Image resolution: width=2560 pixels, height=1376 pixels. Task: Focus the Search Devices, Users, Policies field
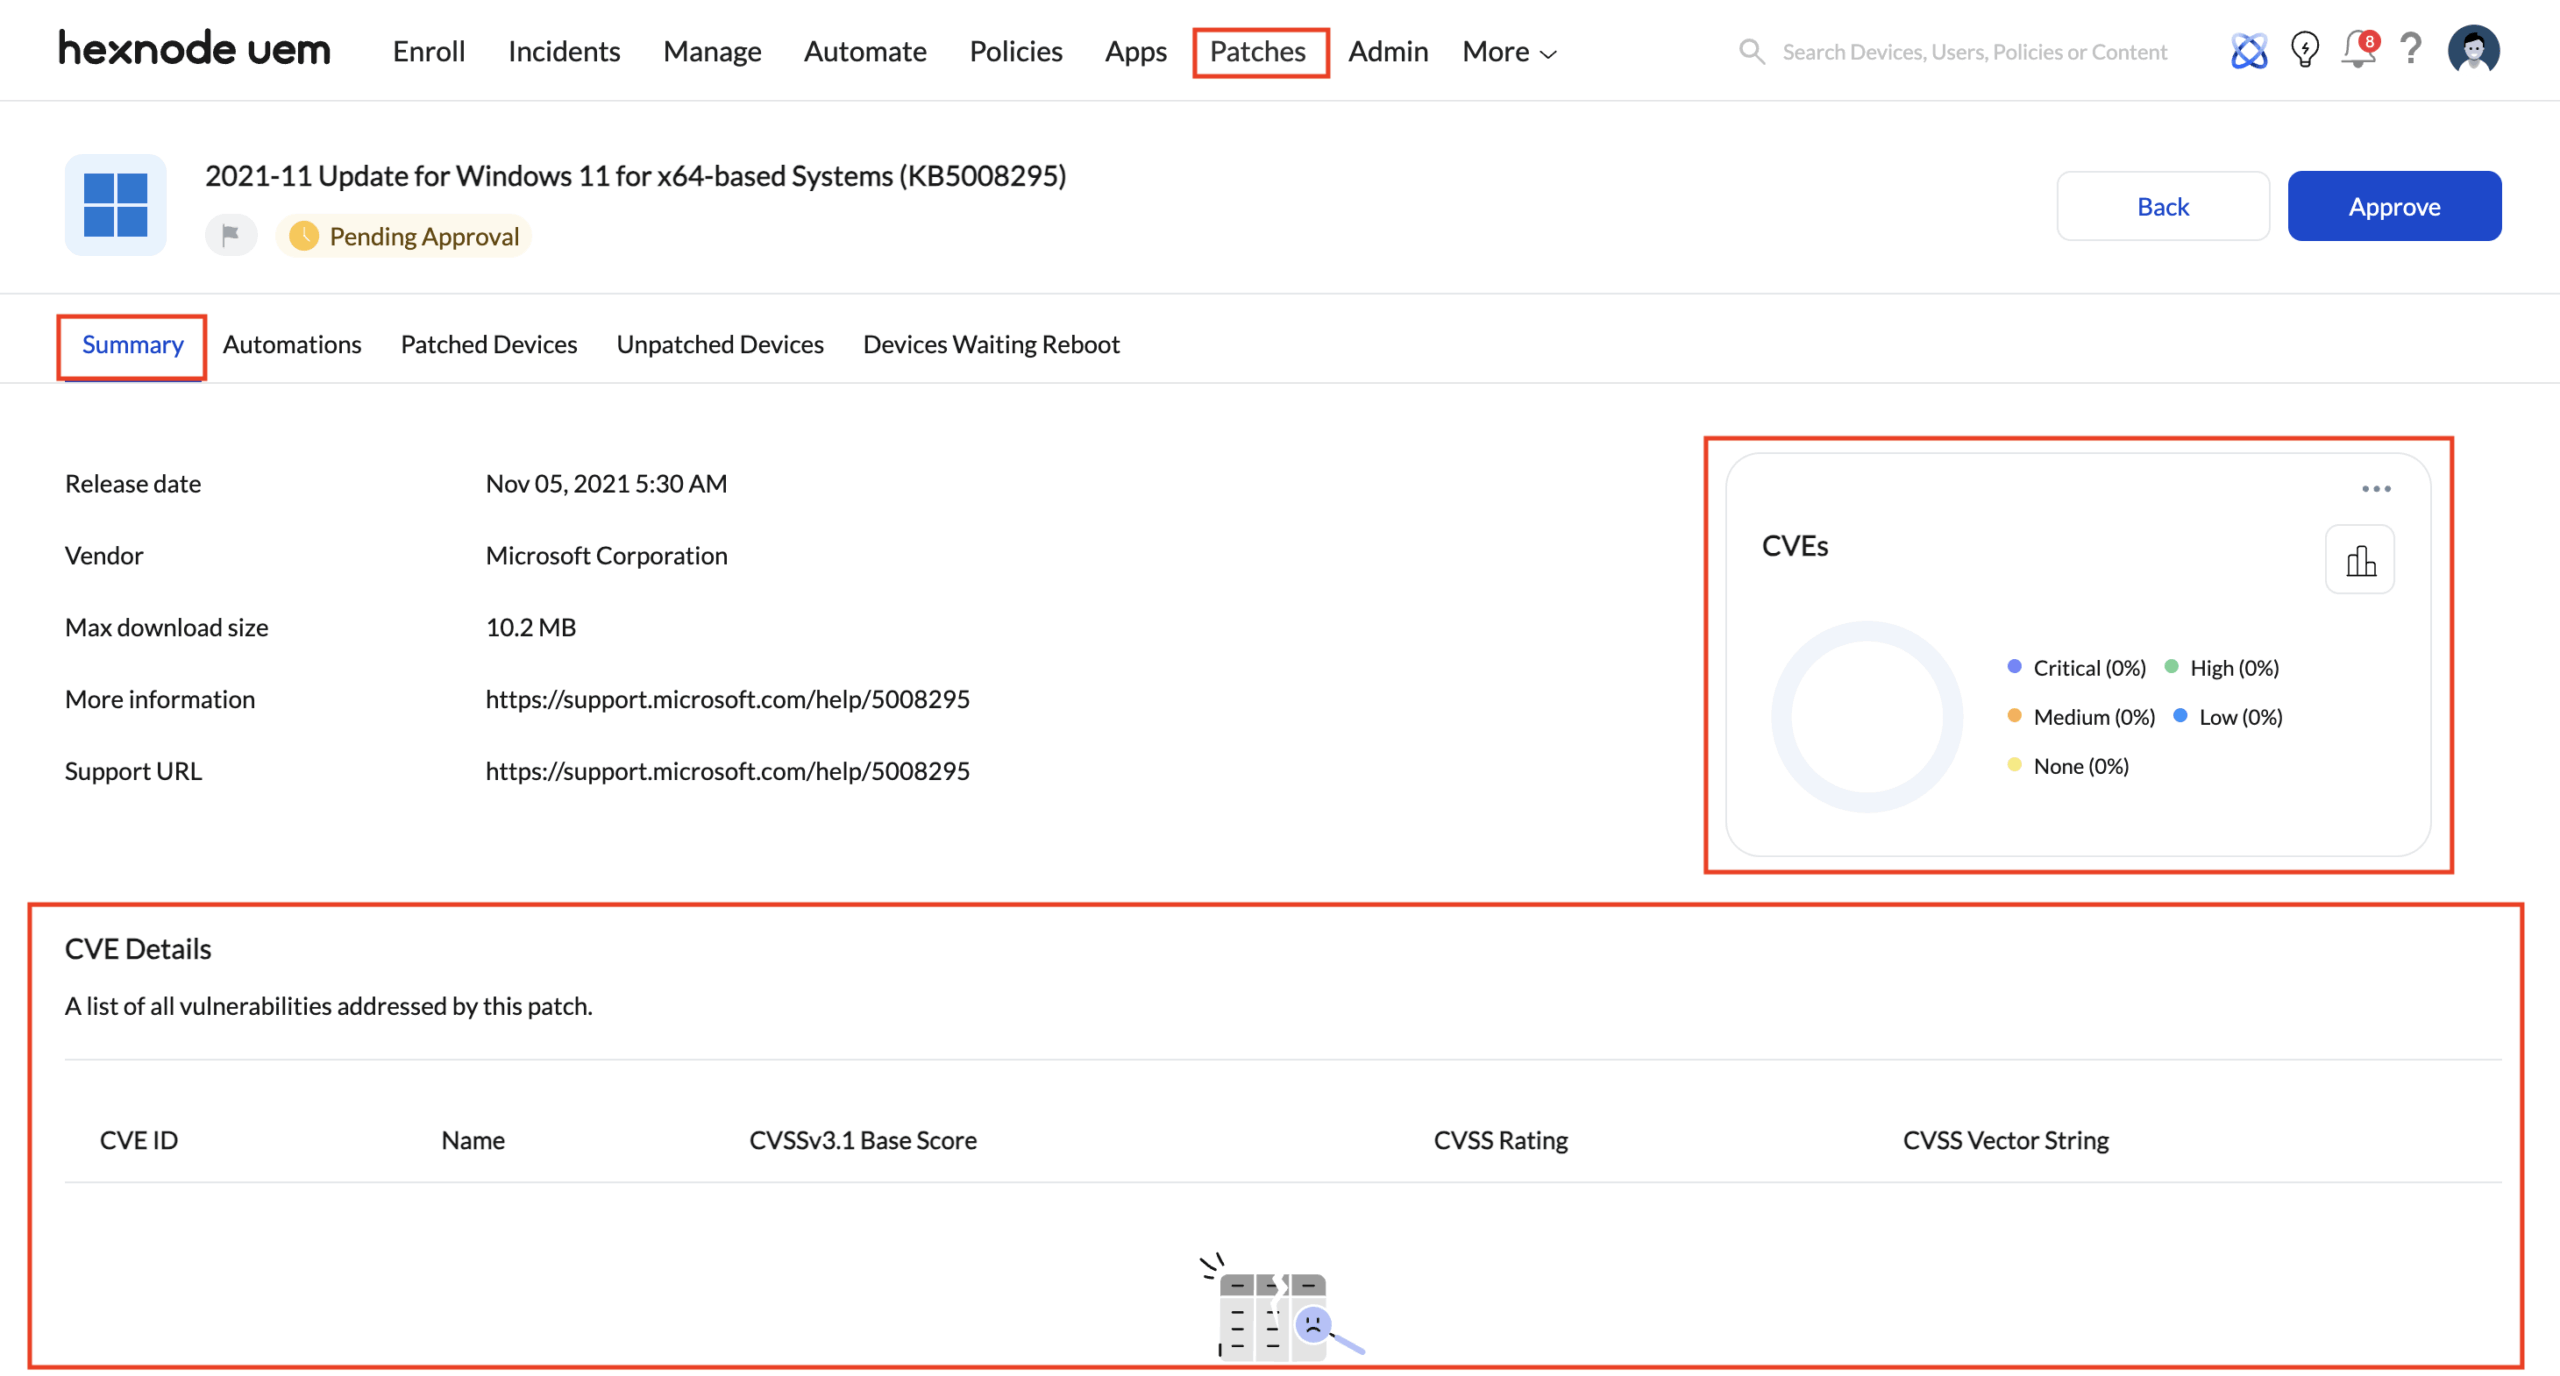click(x=1973, y=52)
